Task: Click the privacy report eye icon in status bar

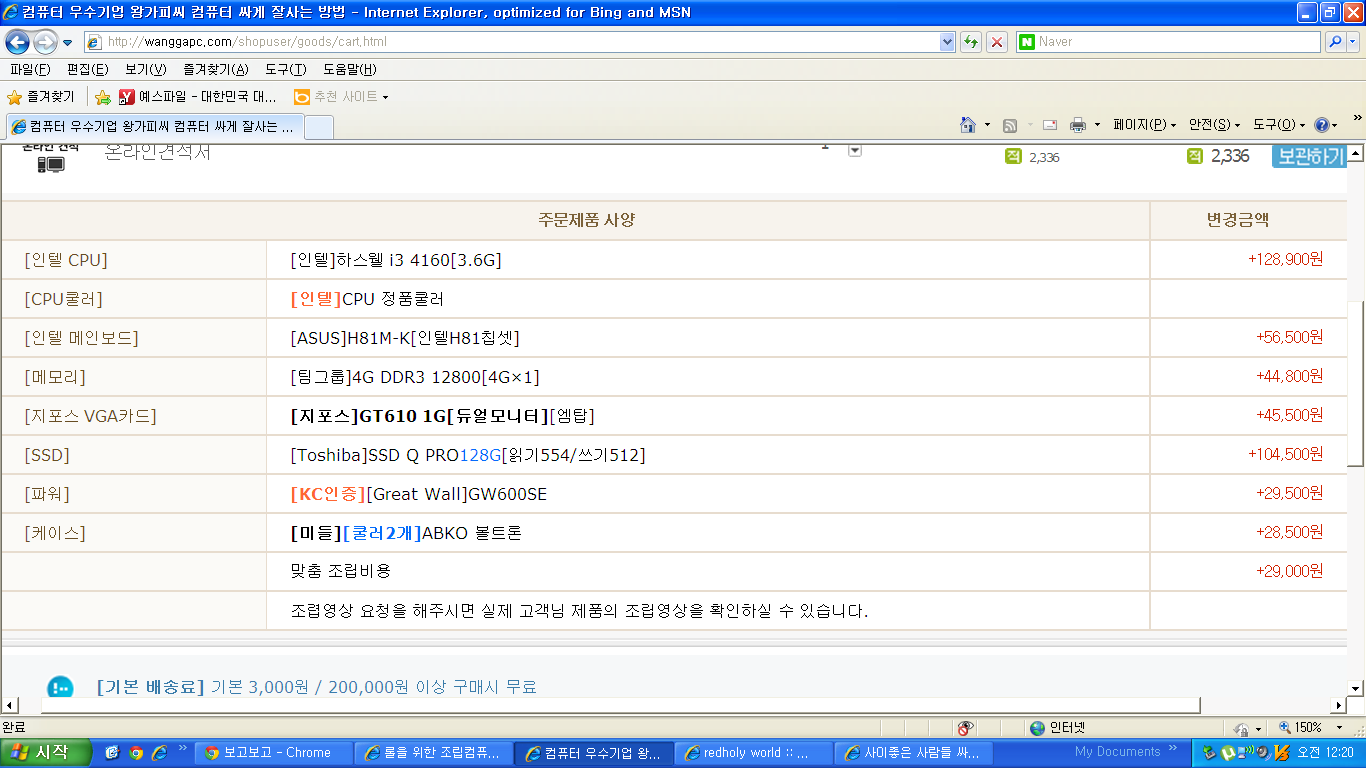Action: (966, 728)
